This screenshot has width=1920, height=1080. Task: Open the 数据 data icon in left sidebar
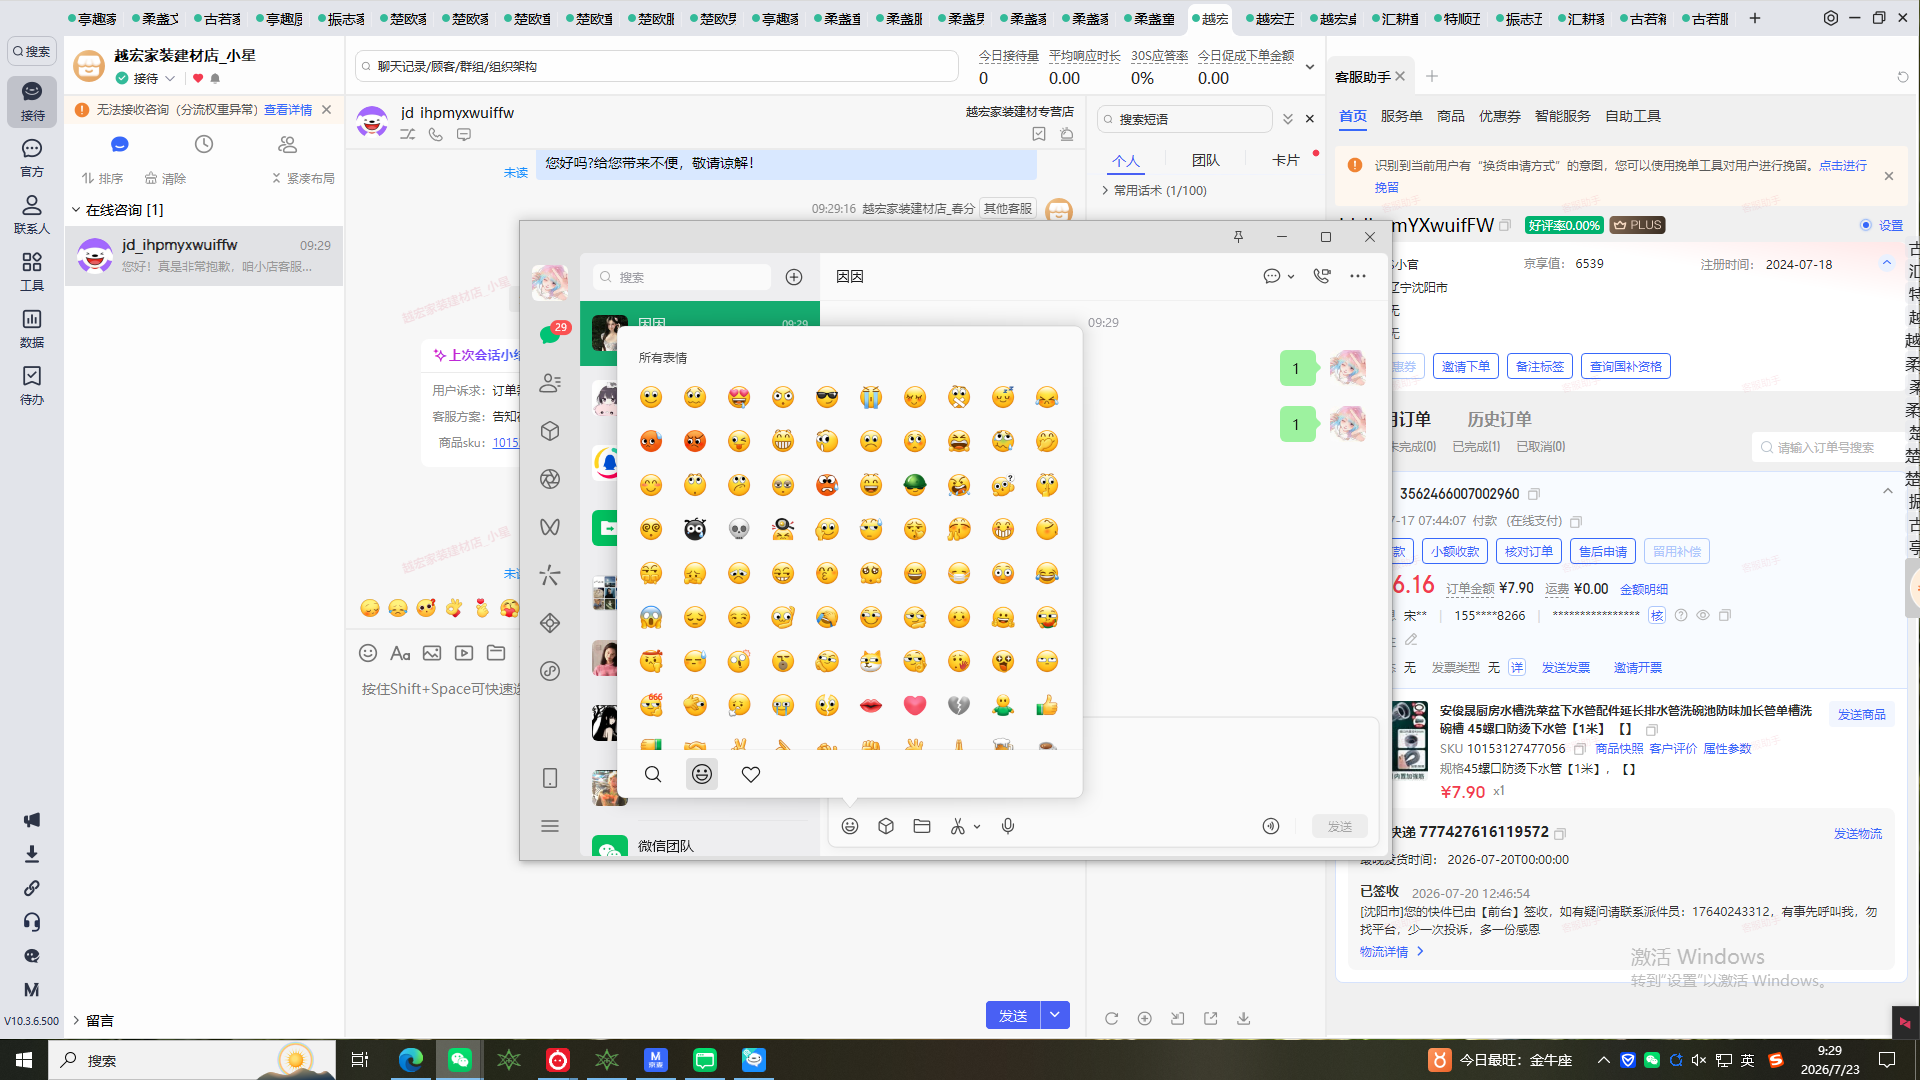pos(32,328)
